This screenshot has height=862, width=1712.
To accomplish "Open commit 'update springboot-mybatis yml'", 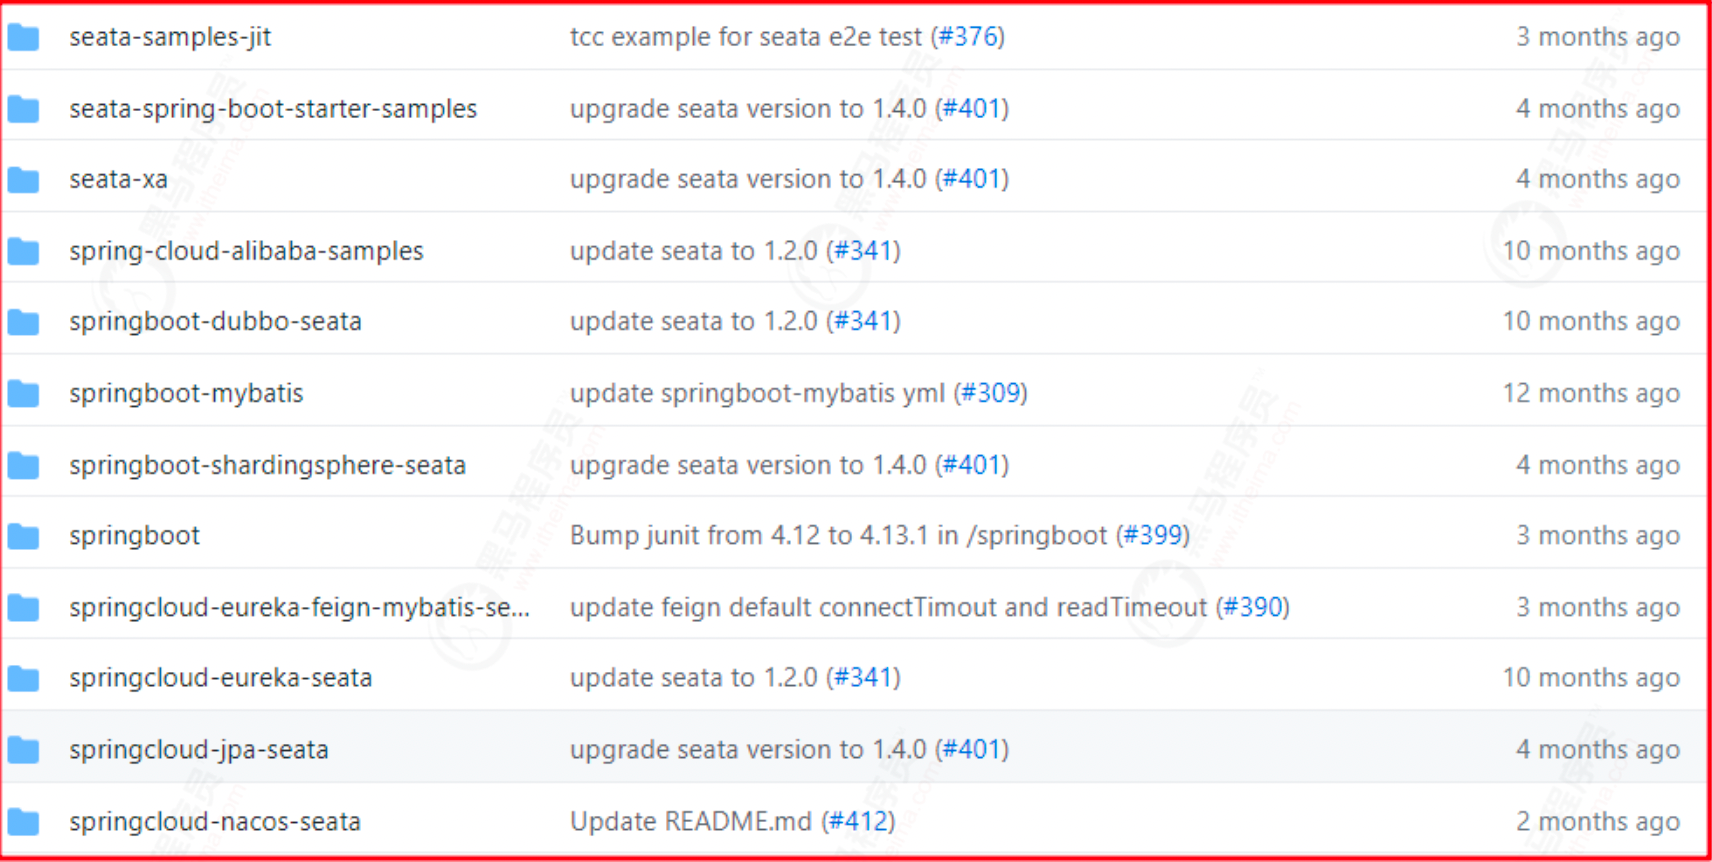I will coord(757,393).
